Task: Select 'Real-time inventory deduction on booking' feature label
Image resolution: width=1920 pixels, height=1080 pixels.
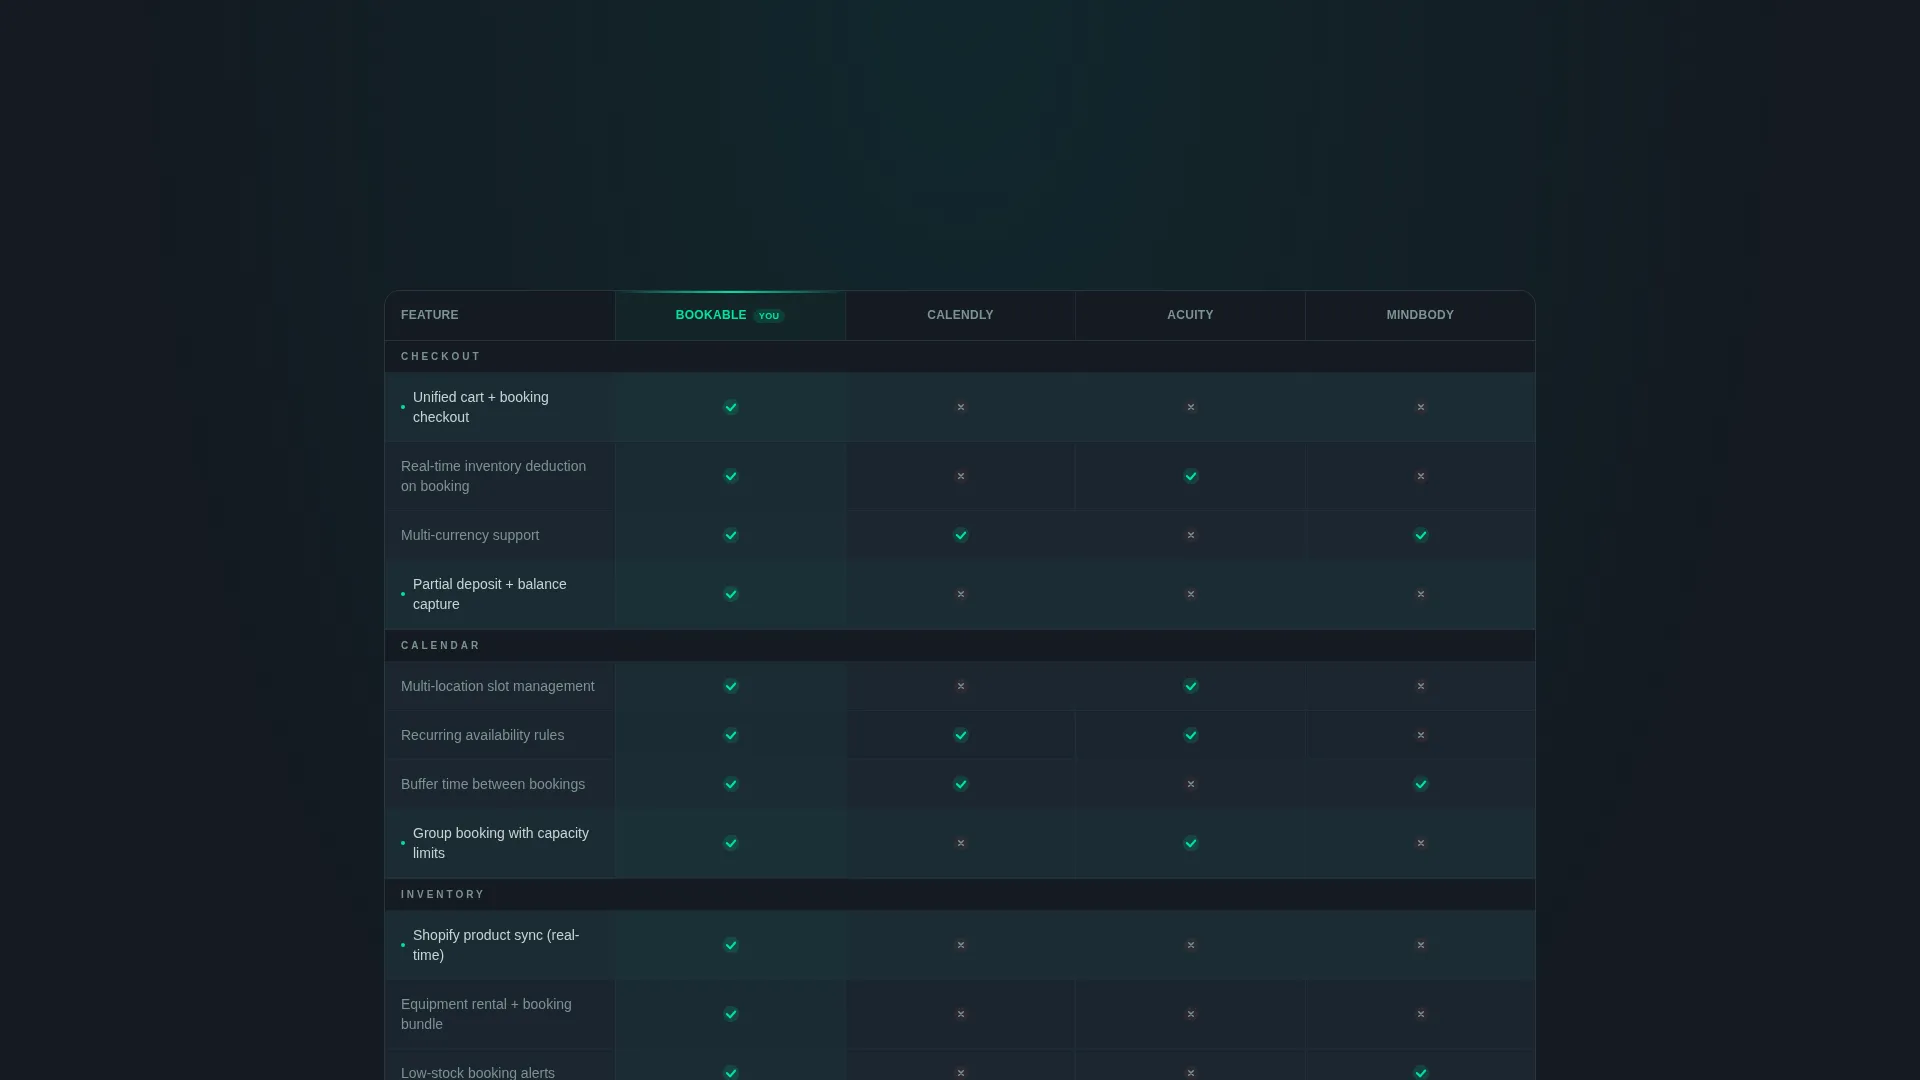Action: pyautogui.click(x=494, y=476)
